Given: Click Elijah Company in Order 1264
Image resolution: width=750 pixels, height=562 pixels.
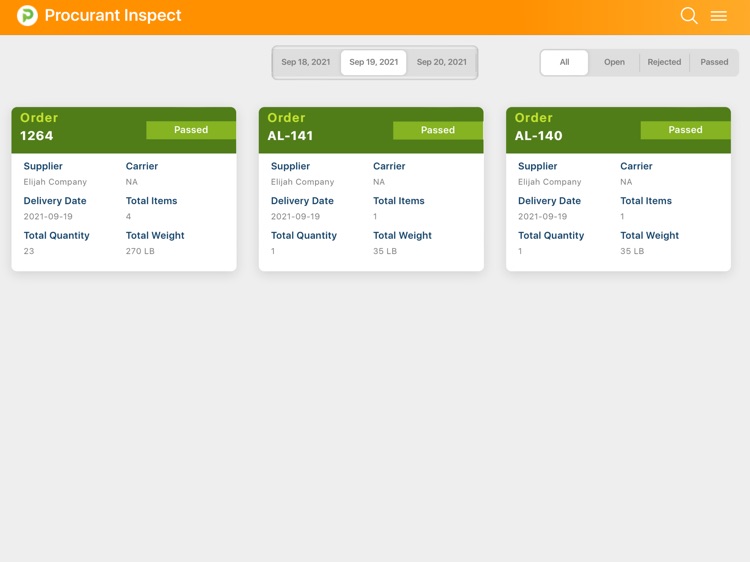Looking at the screenshot, I should [x=55, y=182].
